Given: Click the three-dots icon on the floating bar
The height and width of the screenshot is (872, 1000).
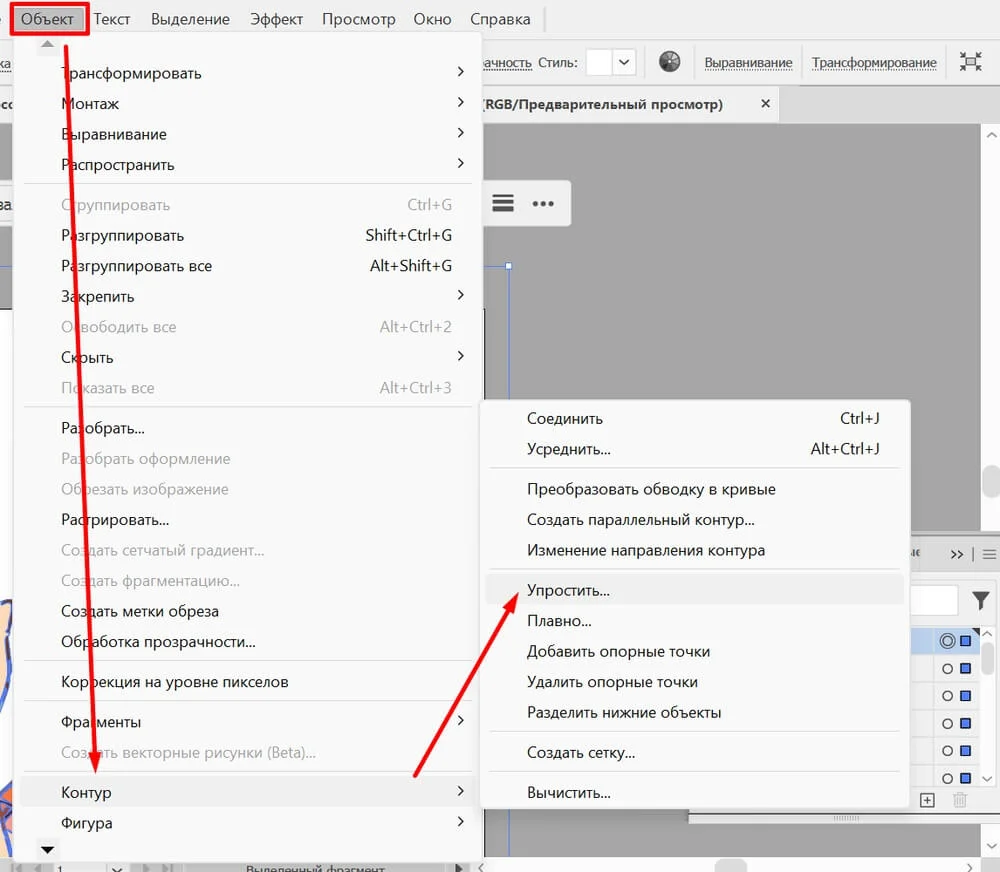Looking at the screenshot, I should click(x=543, y=204).
